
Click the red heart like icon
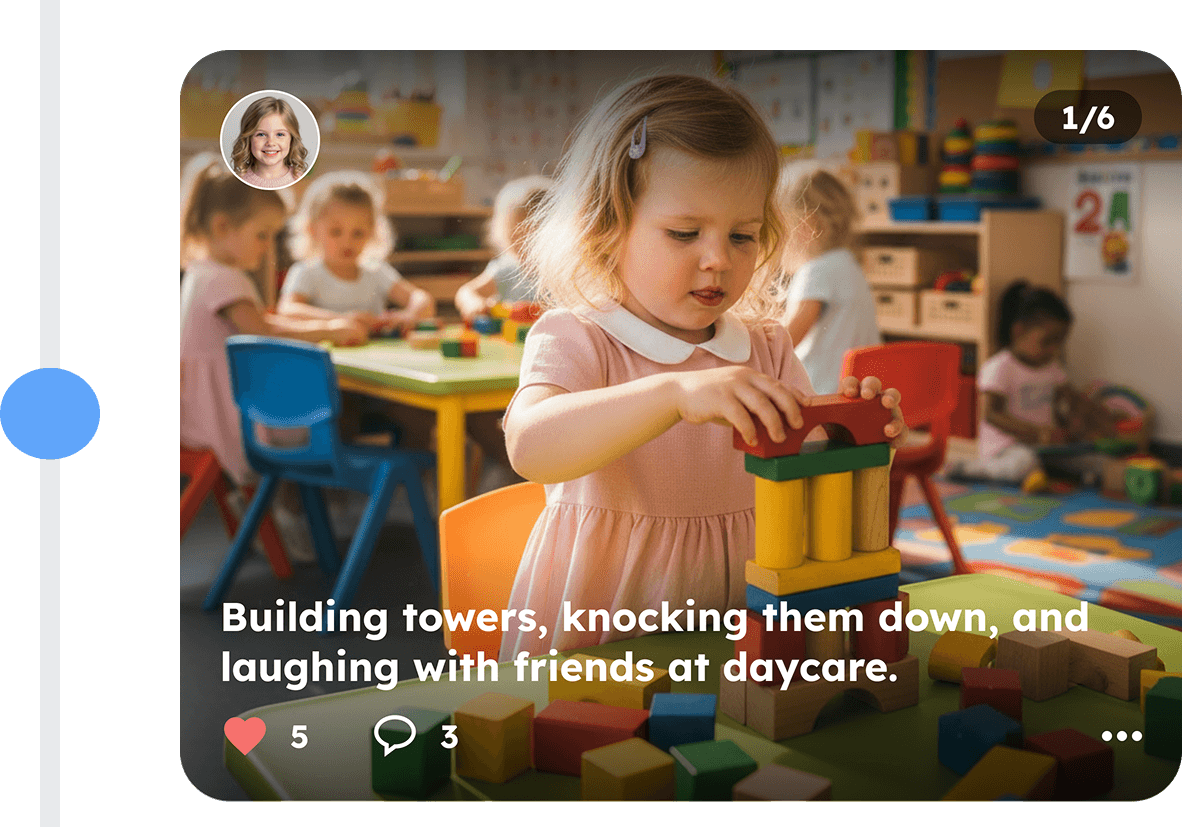click(x=245, y=736)
